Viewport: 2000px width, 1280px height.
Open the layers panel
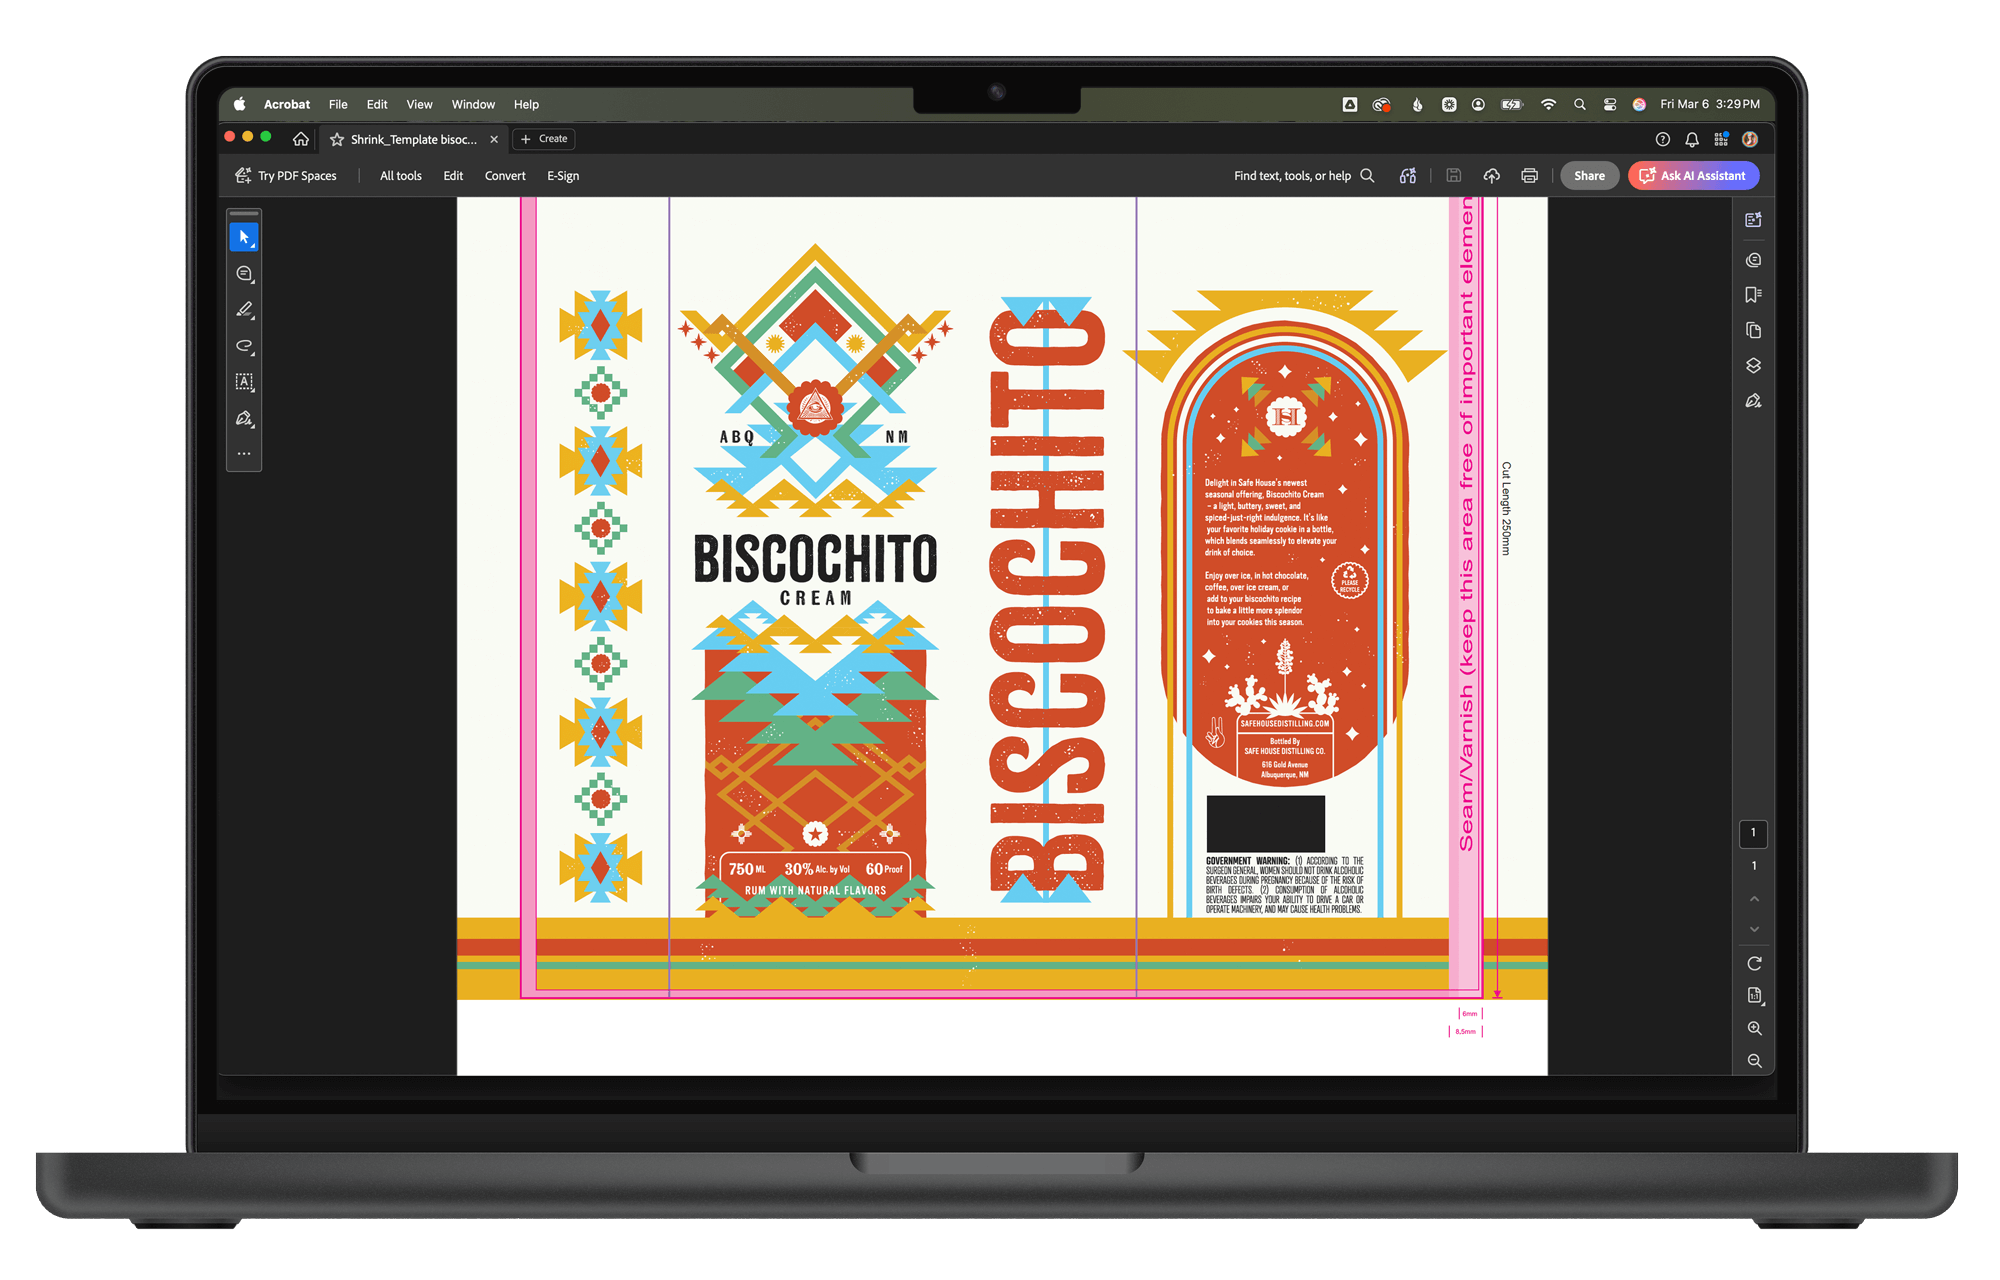1753,366
